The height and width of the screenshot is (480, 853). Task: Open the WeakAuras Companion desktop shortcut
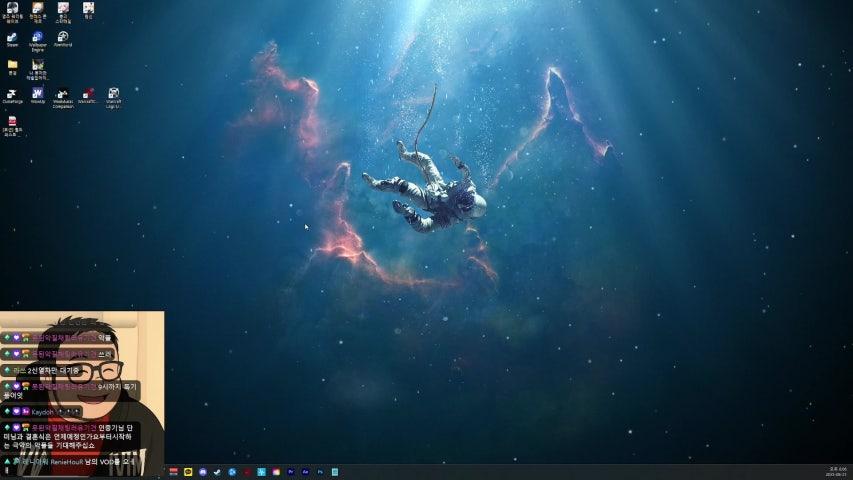pos(63,98)
